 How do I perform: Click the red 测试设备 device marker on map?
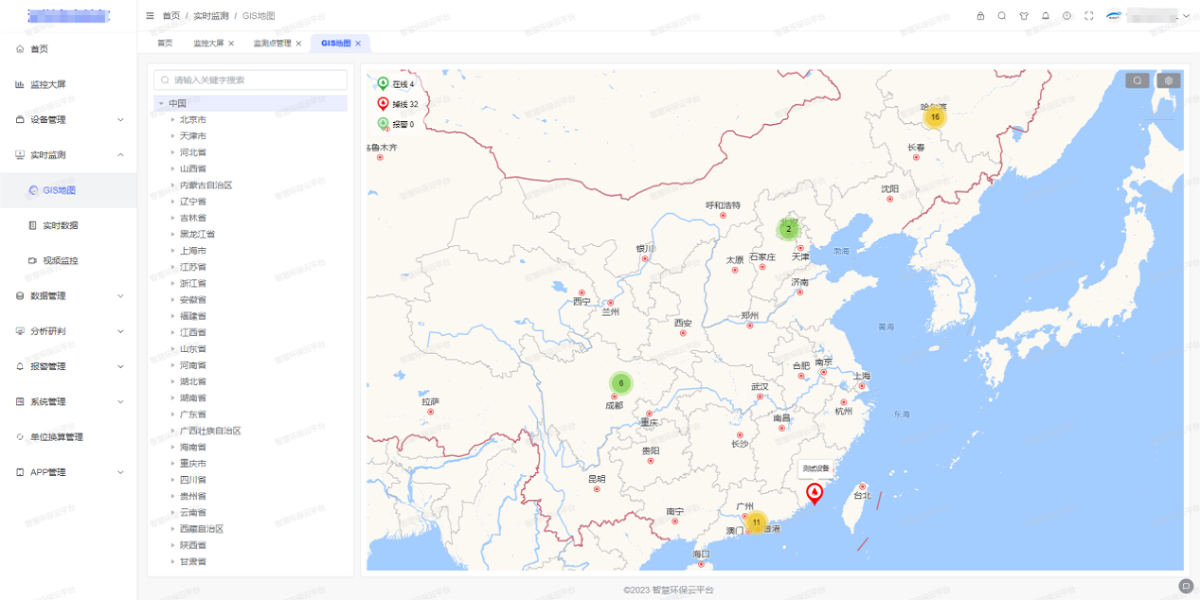pyautogui.click(x=815, y=493)
